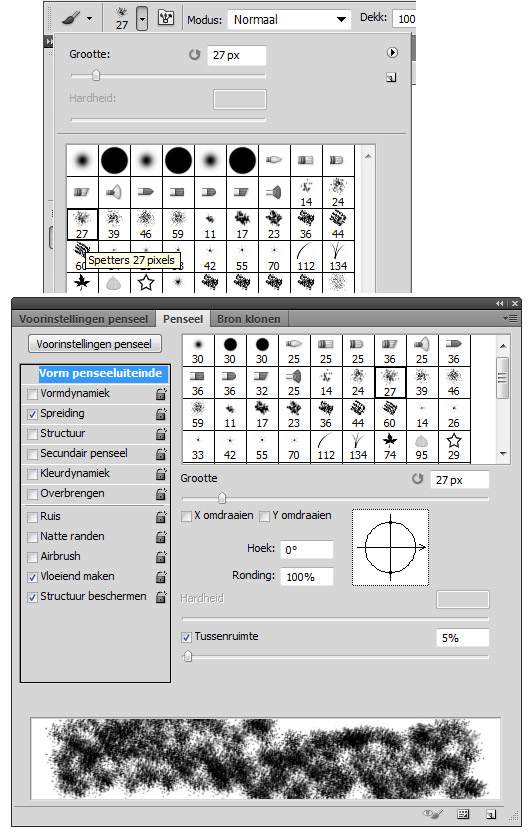Click the lock icon next to Spreiding
529x835 pixels.
pos(161,414)
